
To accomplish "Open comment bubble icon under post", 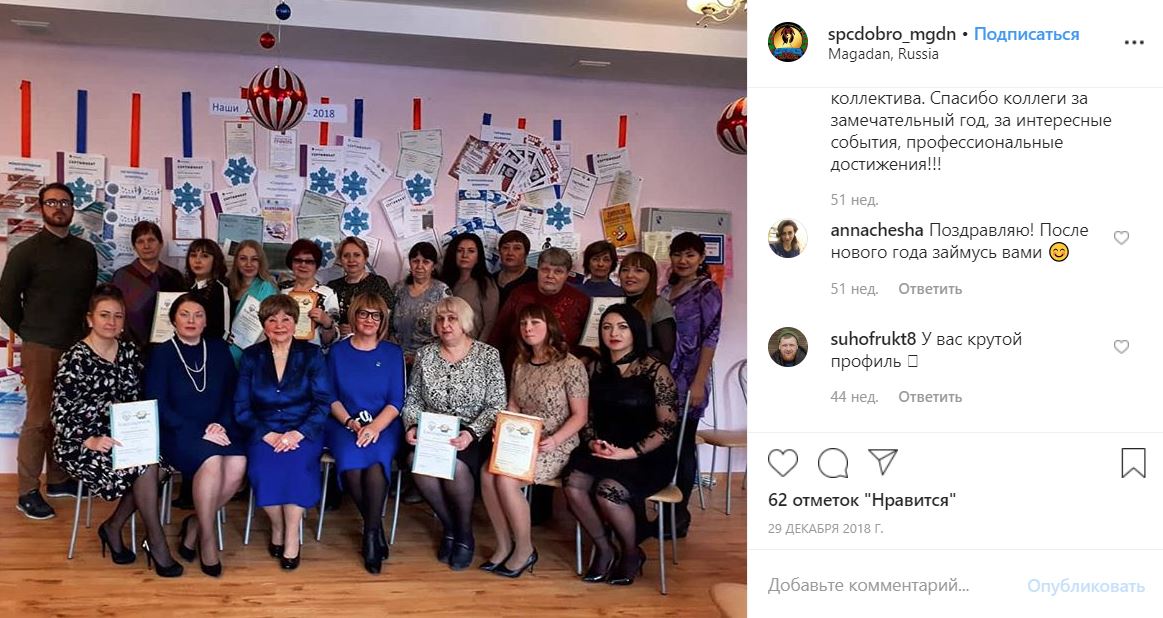I will click(x=833, y=463).
